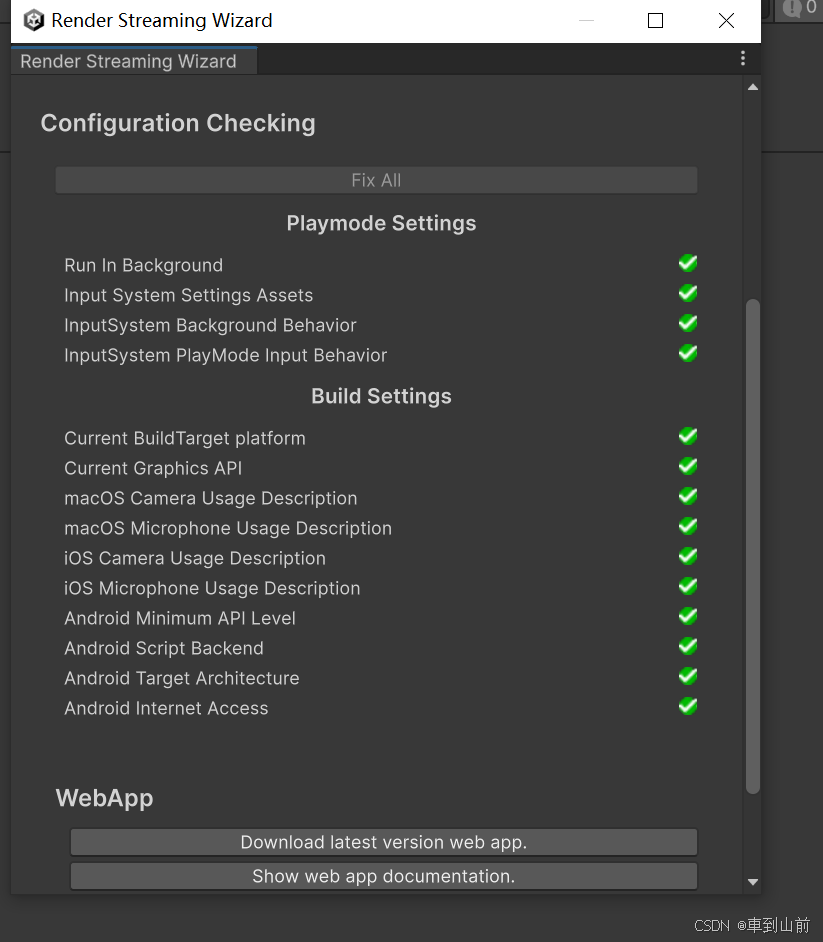The width and height of the screenshot is (823, 942).
Task: Select Android Minimum API Level label
Action: (180, 619)
